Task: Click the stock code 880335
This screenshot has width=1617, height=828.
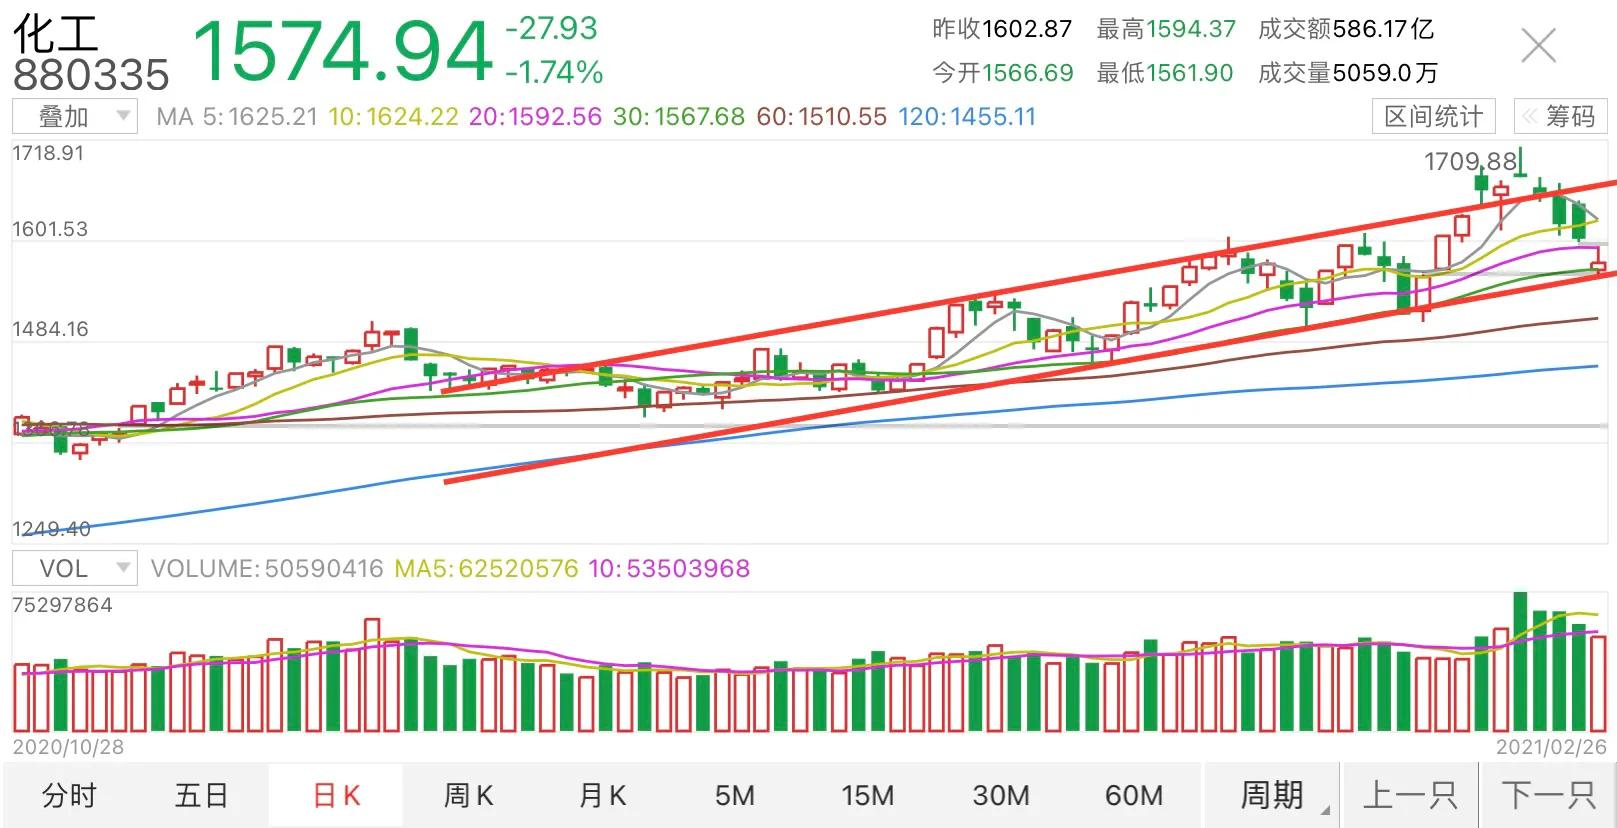Action: click(x=91, y=75)
